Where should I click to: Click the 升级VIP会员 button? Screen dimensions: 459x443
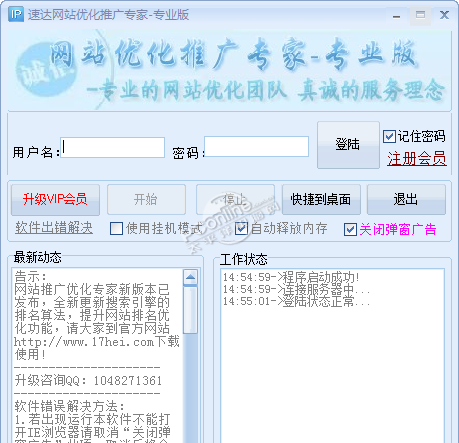pyautogui.click(x=55, y=200)
